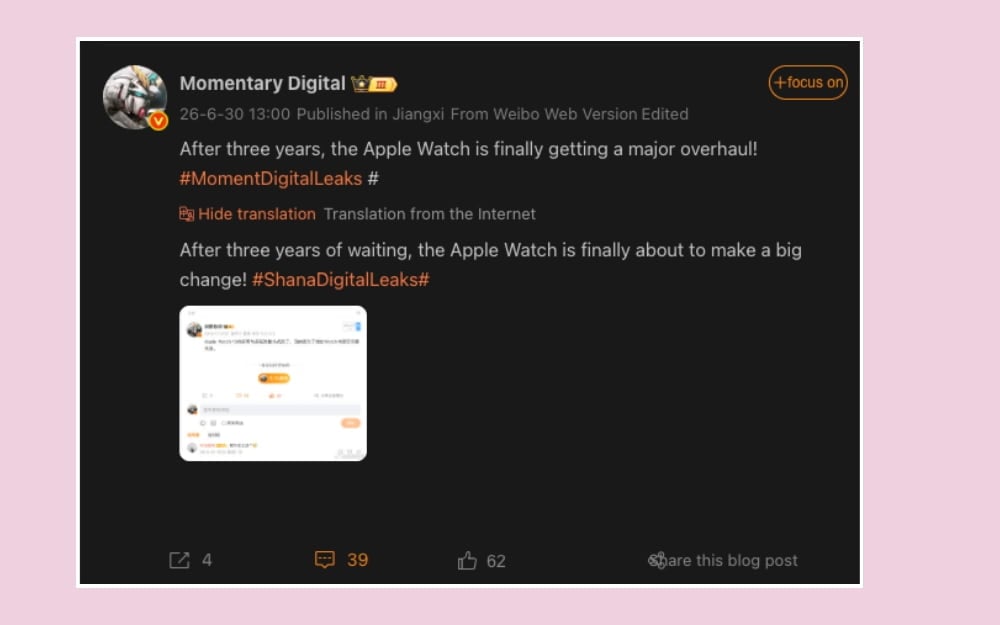Click the share icon near blog post text
Viewport: 1000px width, 625px height.
click(657, 560)
